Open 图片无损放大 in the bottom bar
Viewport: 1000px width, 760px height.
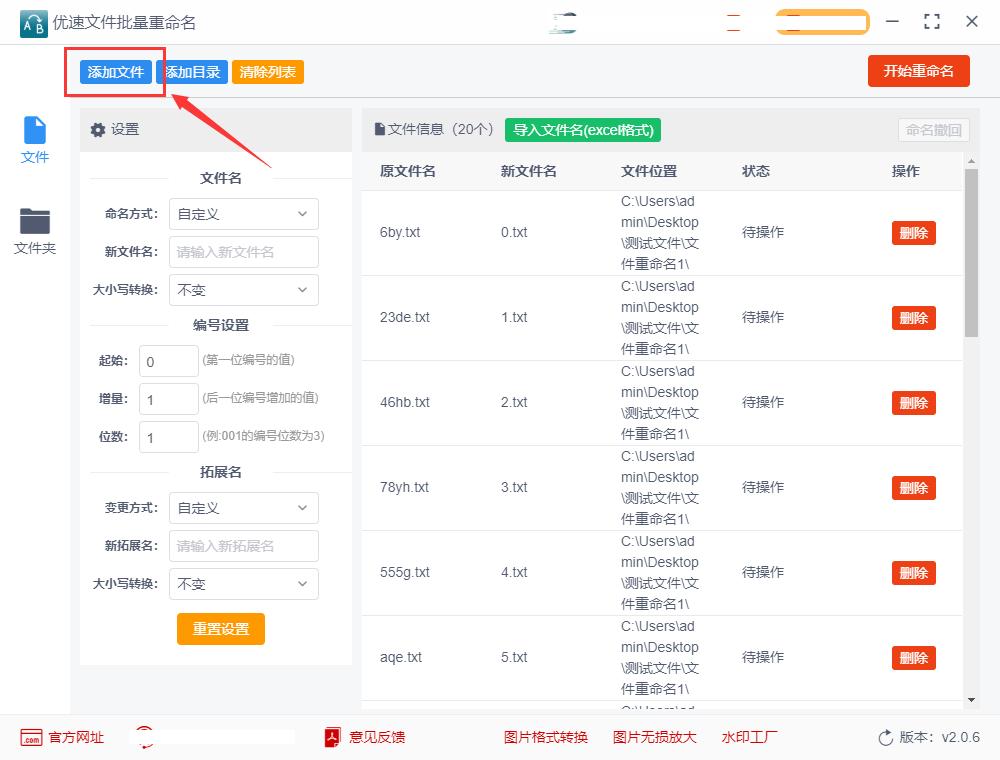[654, 737]
